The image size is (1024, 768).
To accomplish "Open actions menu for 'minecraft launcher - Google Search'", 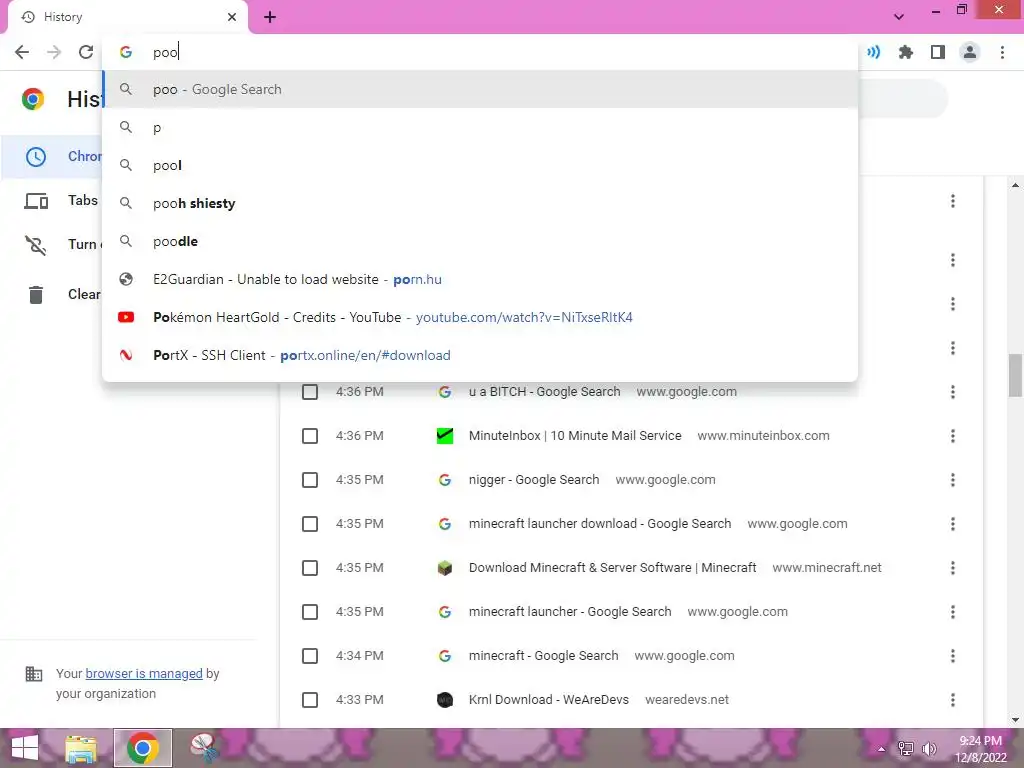I will [x=953, y=612].
